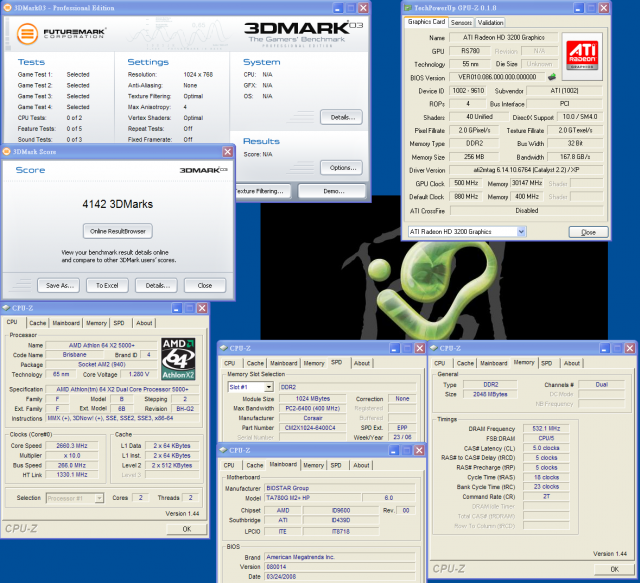This screenshot has width=640, height=583.
Task: Click the Texture Filtering button in 3DMark03
Action: pos(263,191)
